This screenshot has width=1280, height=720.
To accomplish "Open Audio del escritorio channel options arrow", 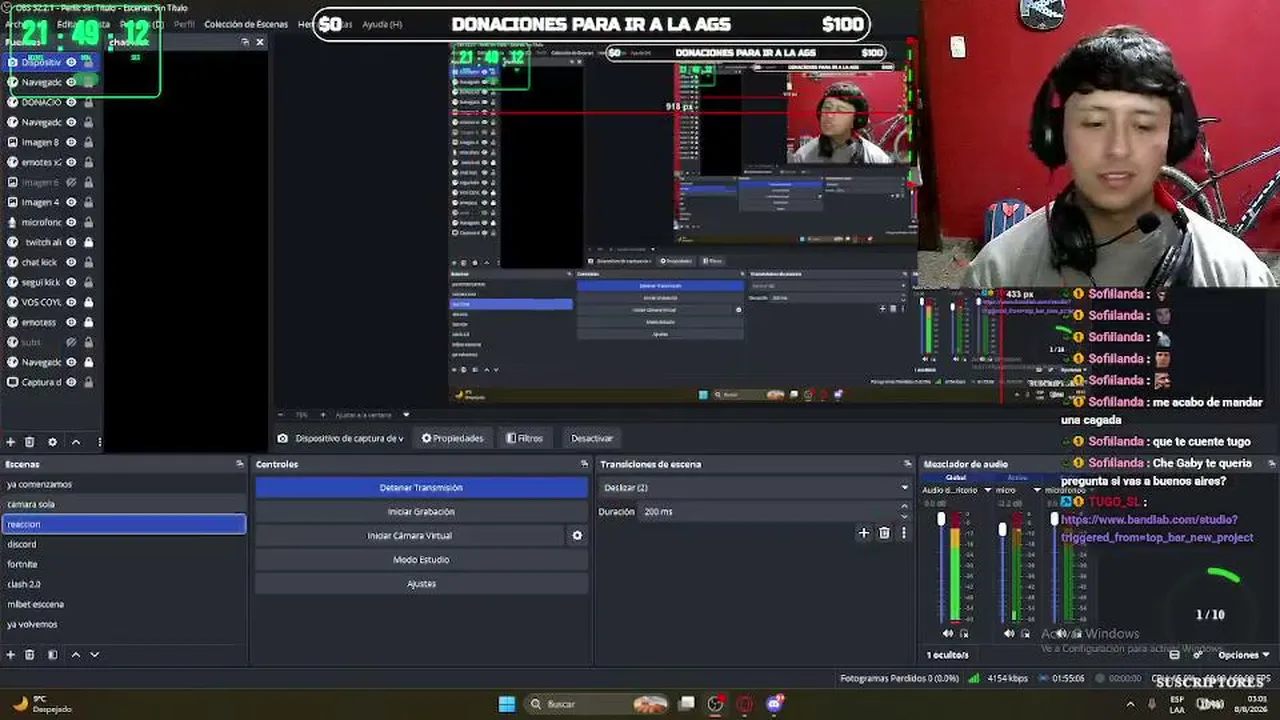I will pyautogui.click(x=988, y=491).
